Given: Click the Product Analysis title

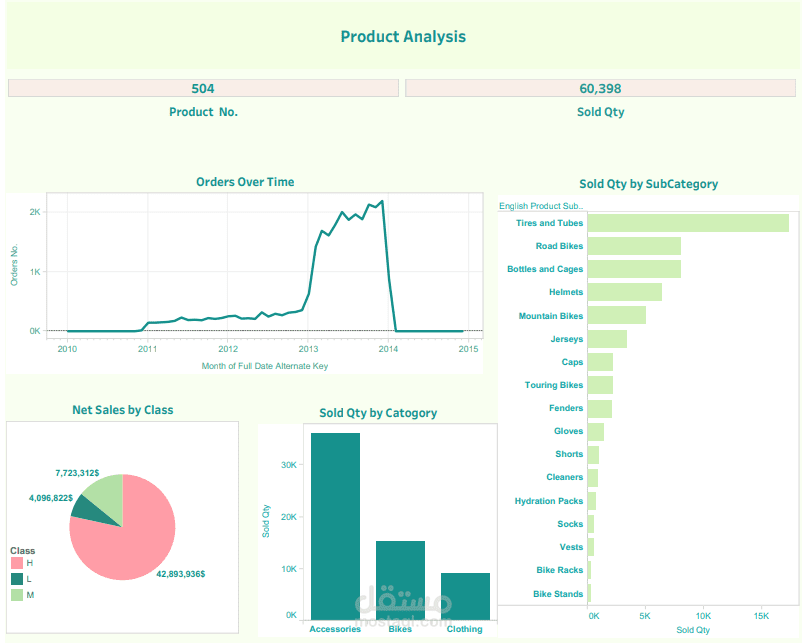Looking at the screenshot, I should pos(403,37).
